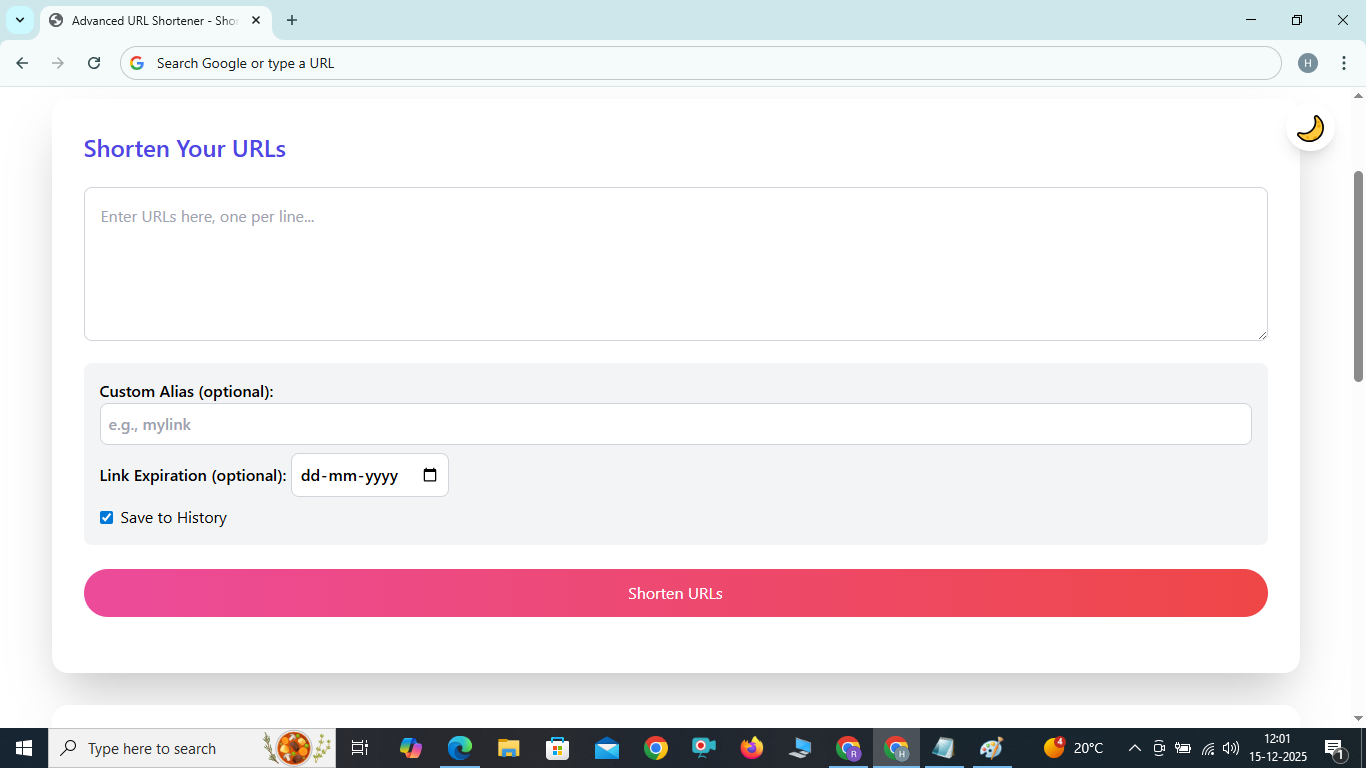Viewport: 1366px width, 768px height.
Task: Launch Firefox from the taskbar
Action: click(x=751, y=747)
